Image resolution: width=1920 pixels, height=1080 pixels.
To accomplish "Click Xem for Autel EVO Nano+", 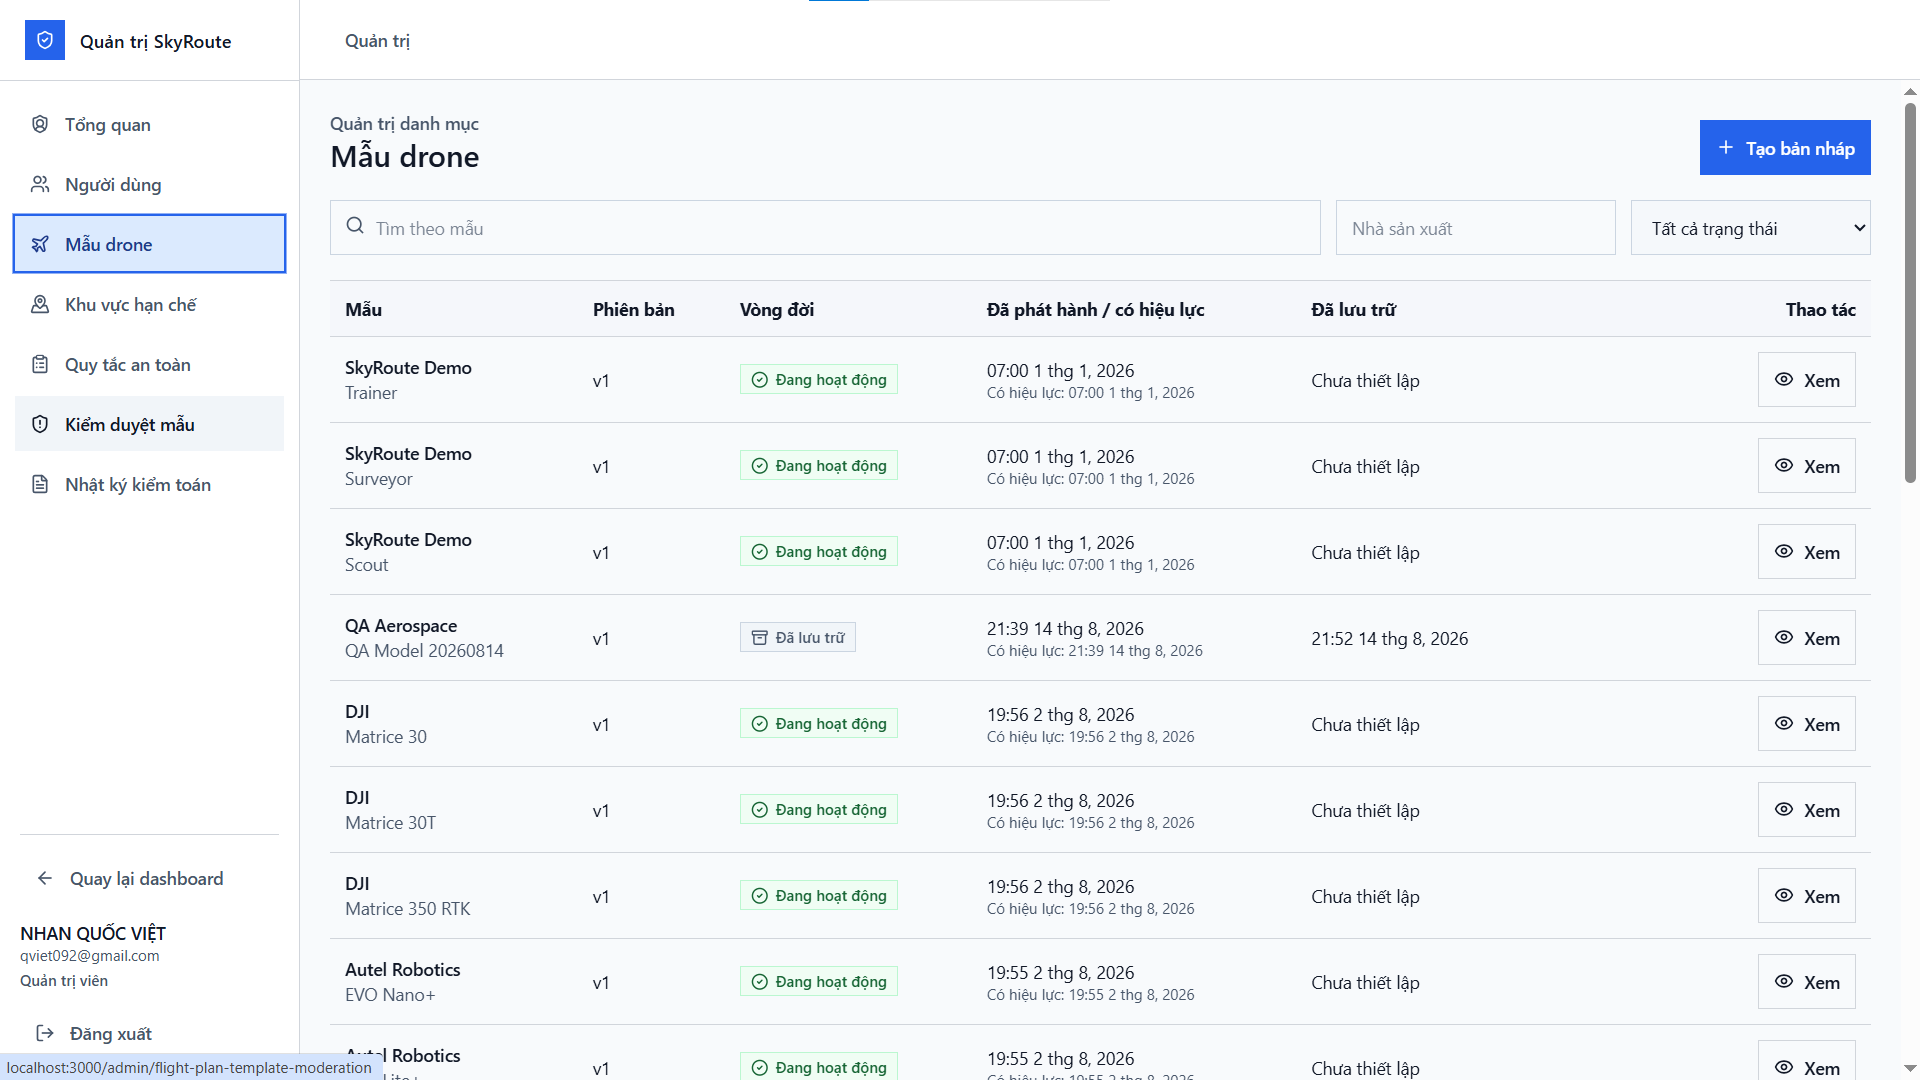I will (1806, 982).
